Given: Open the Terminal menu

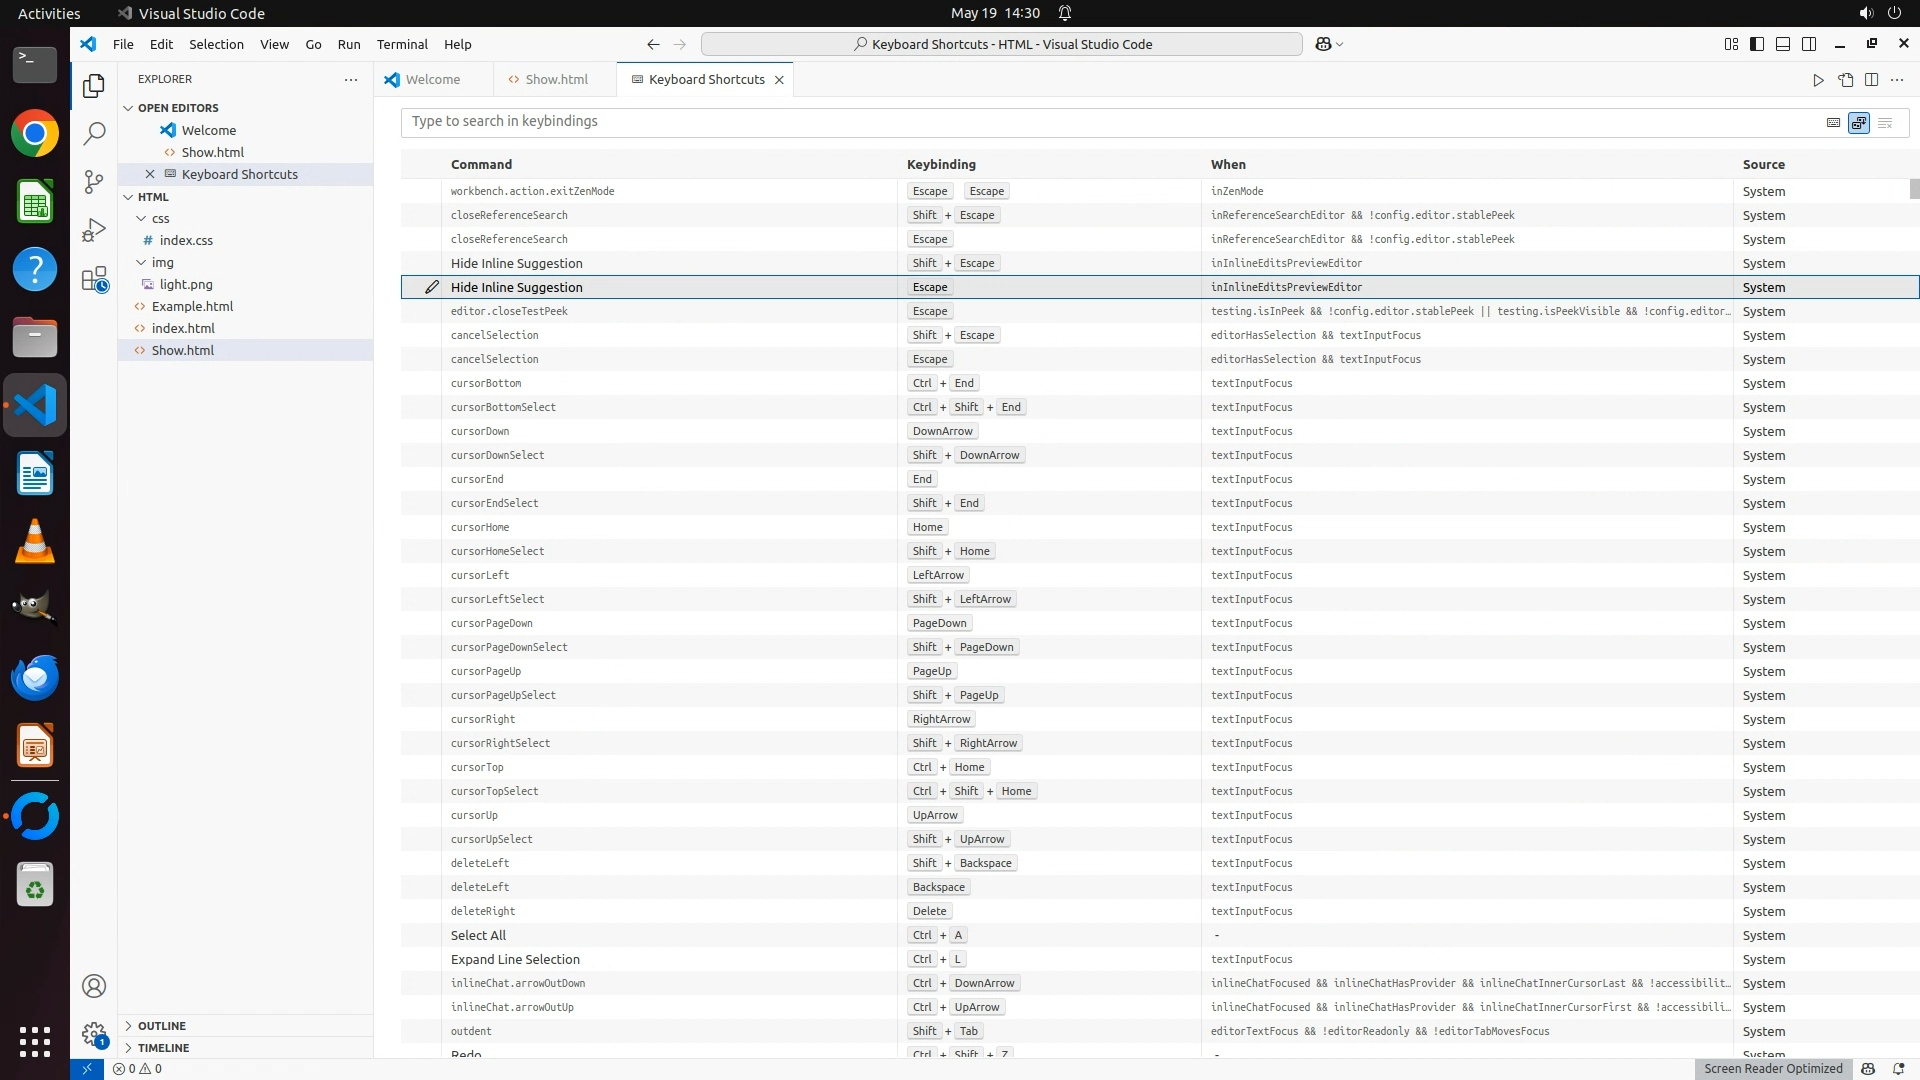Looking at the screenshot, I should 402,44.
